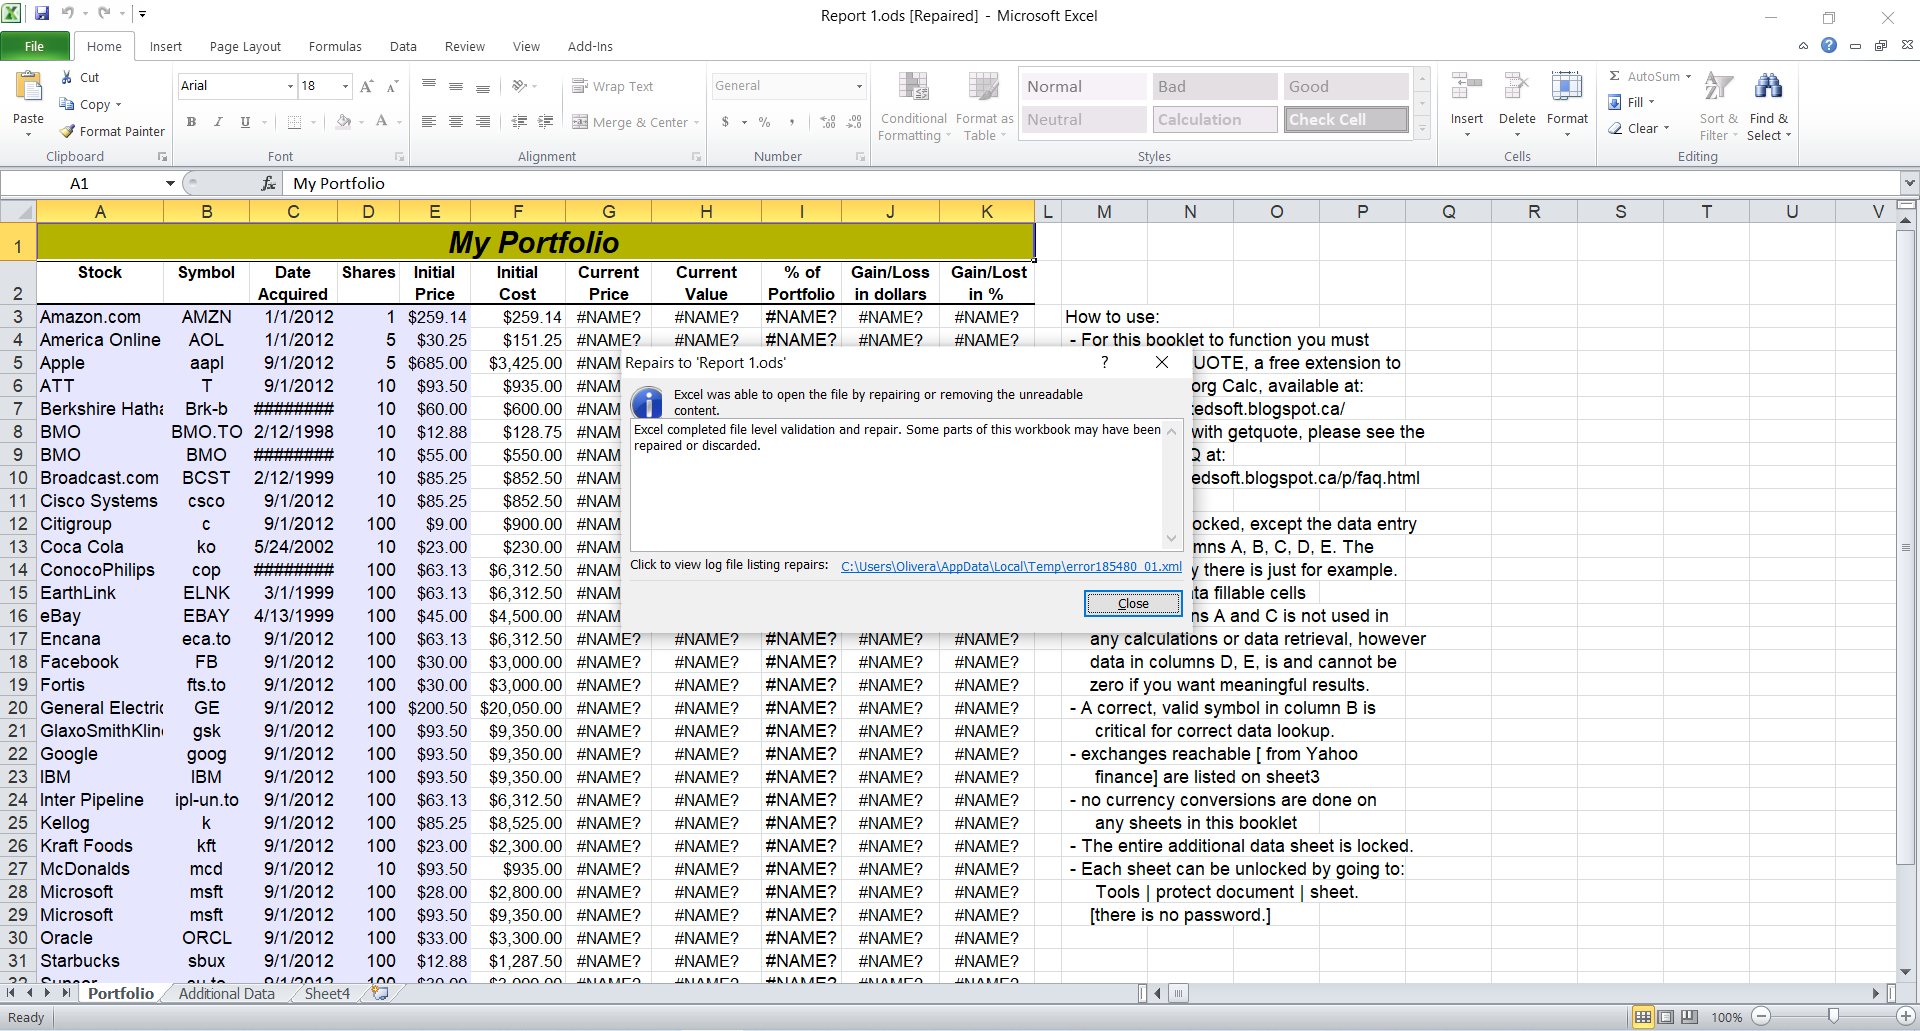Click the Insert Cells icon
Image resolution: width=1920 pixels, height=1031 pixels.
(1466, 88)
